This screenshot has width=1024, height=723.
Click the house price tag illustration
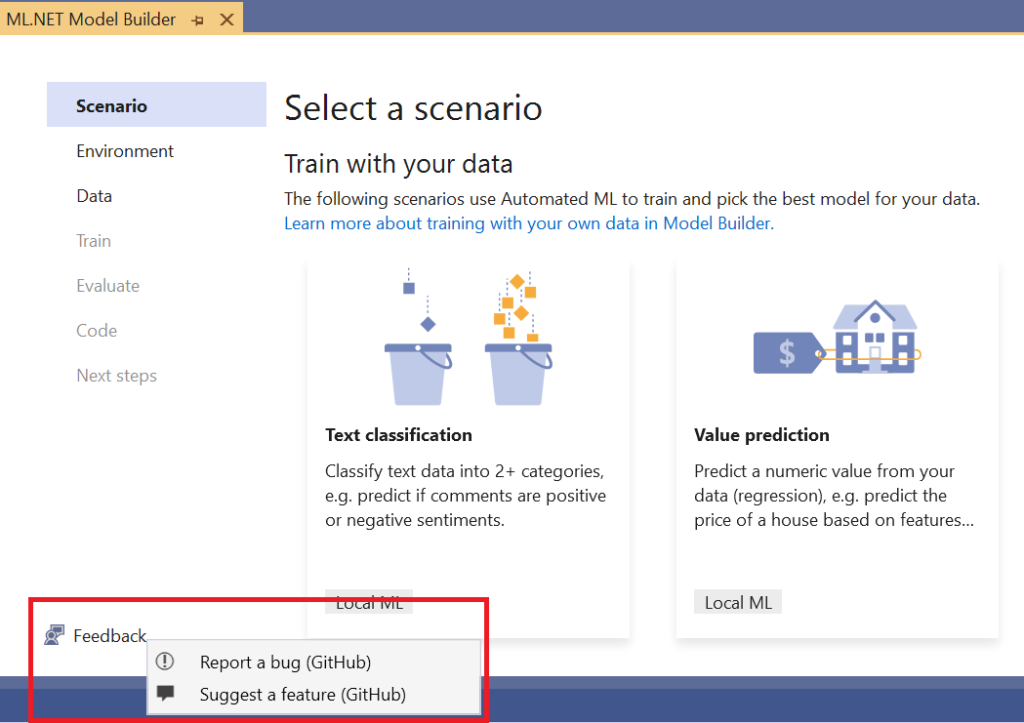click(837, 337)
